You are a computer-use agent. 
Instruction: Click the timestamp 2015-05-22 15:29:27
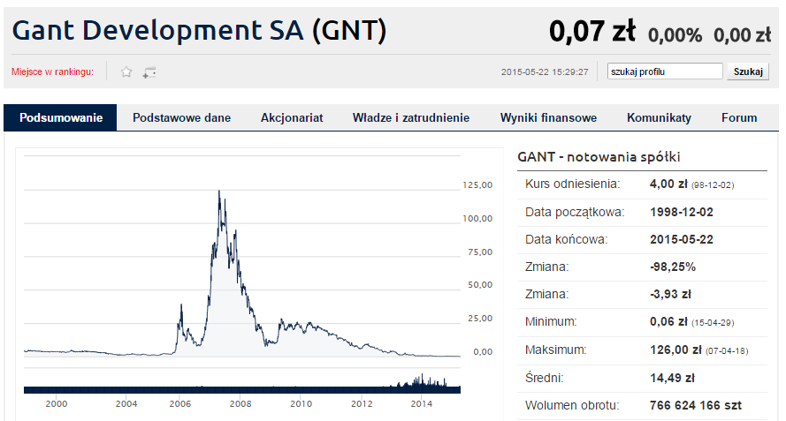point(544,72)
